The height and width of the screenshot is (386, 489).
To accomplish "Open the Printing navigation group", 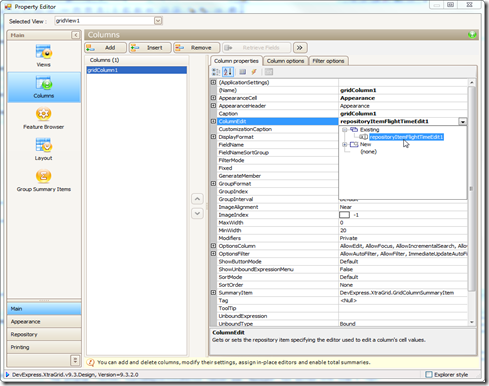I will coord(44,347).
